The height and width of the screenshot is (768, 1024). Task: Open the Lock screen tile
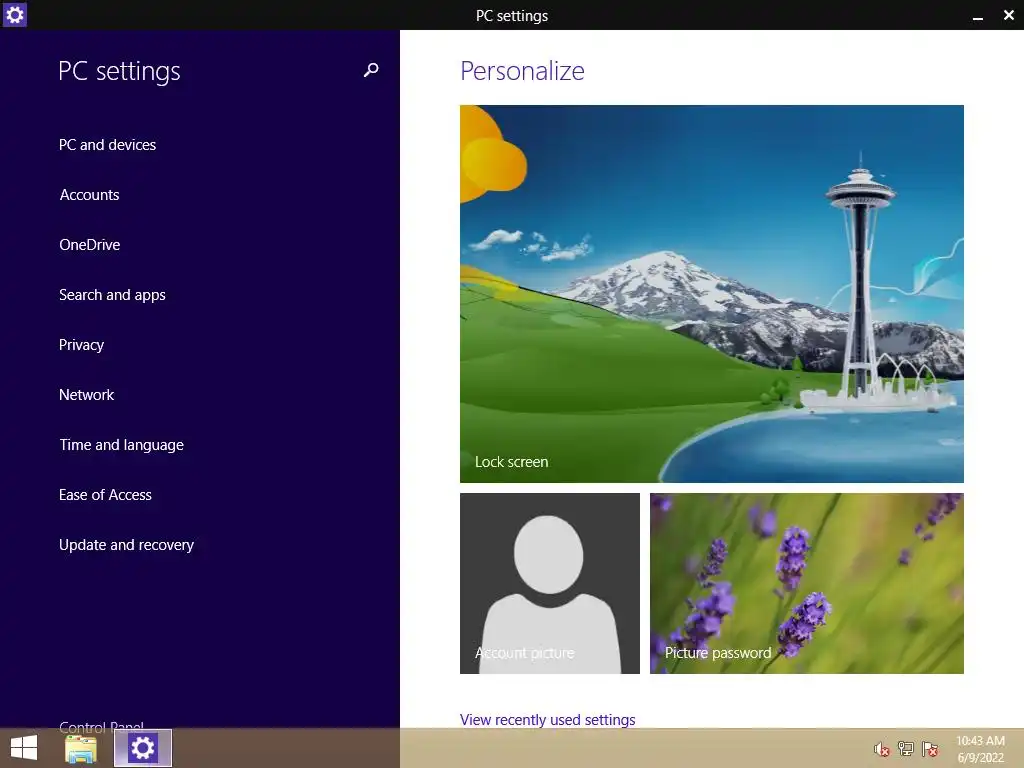(x=712, y=294)
